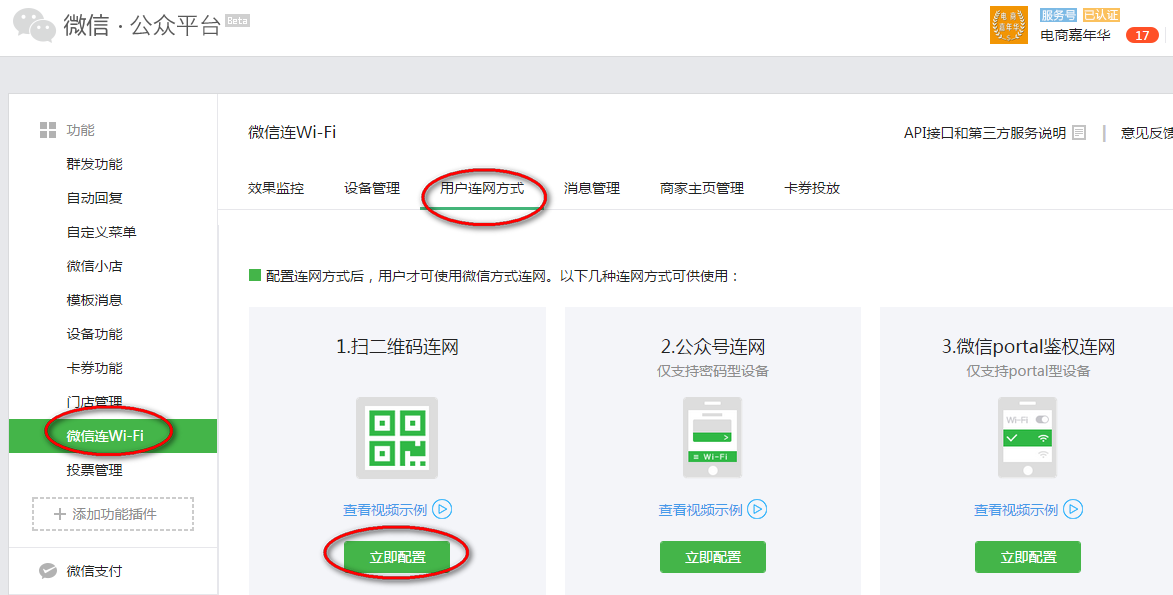
Task: Go to the 卡券投放 tab
Action: tap(812, 189)
